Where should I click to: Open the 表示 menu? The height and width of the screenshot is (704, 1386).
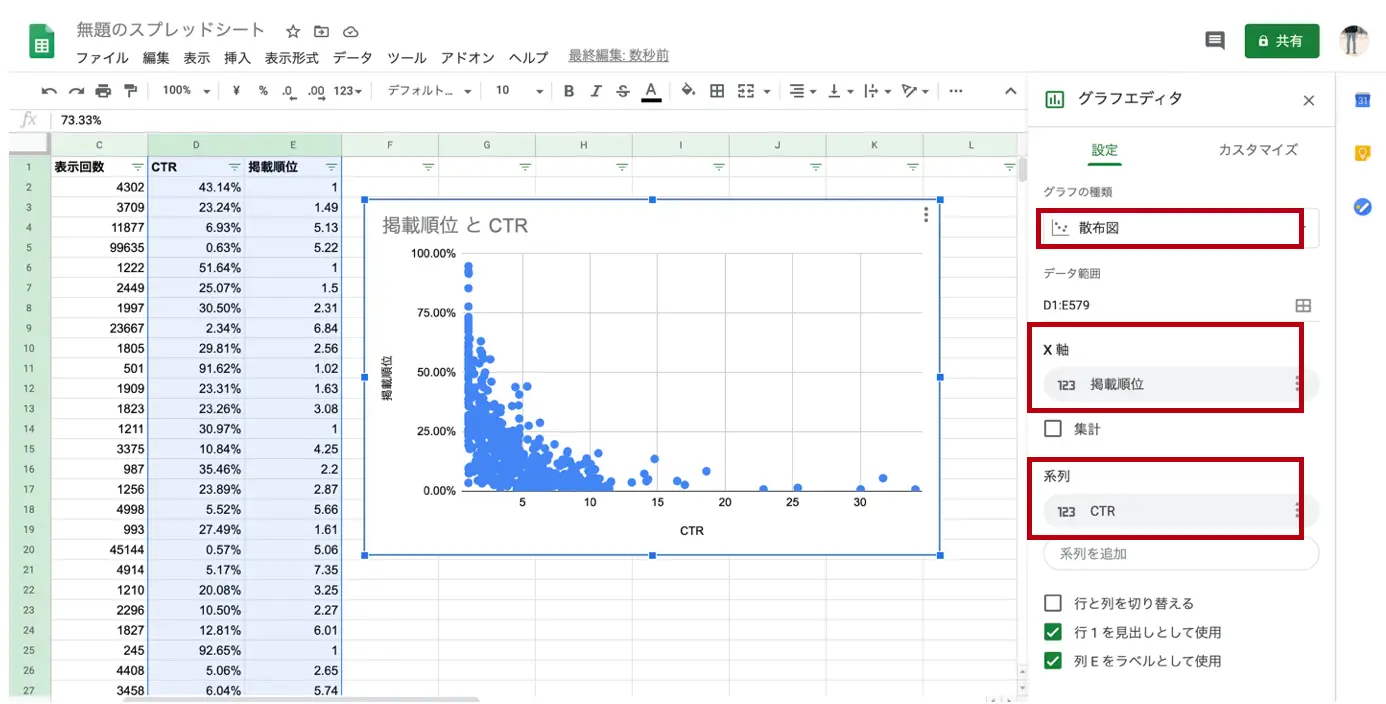[197, 58]
